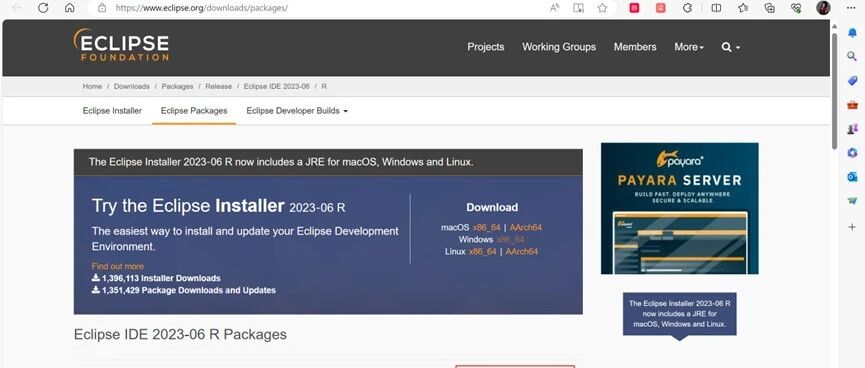This screenshot has height=368, width=865.
Task: Refresh the page with the reload icon
Action: click(43, 8)
